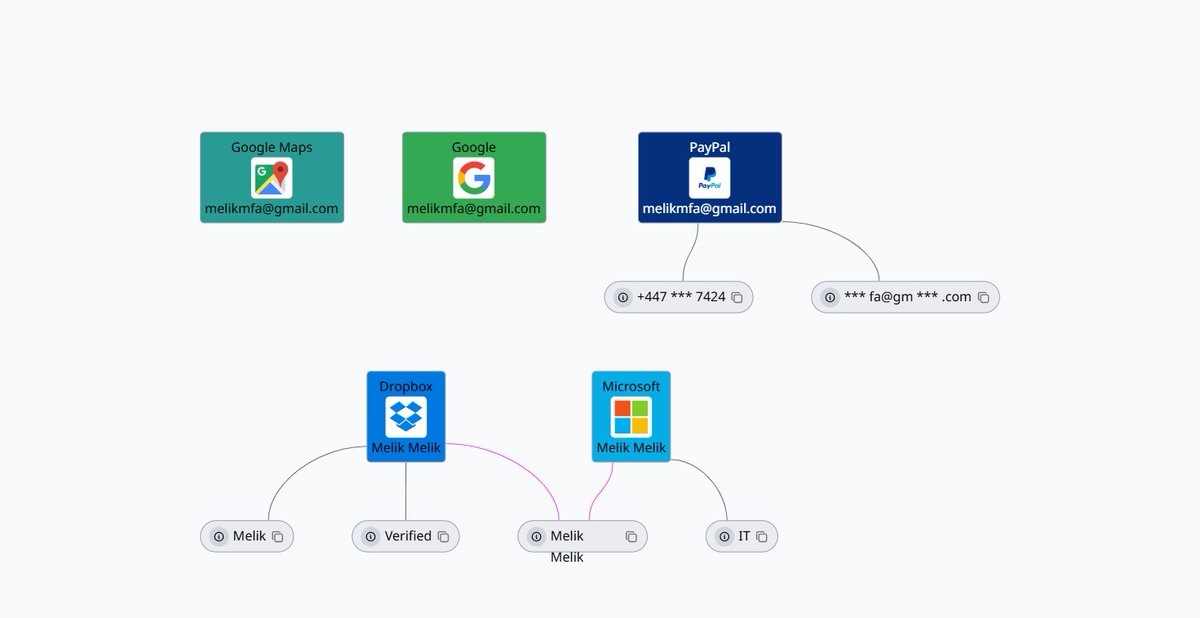Select the Dropbox card title
Image resolution: width=1200 pixels, height=618 pixels.
(x=406, y=386)
